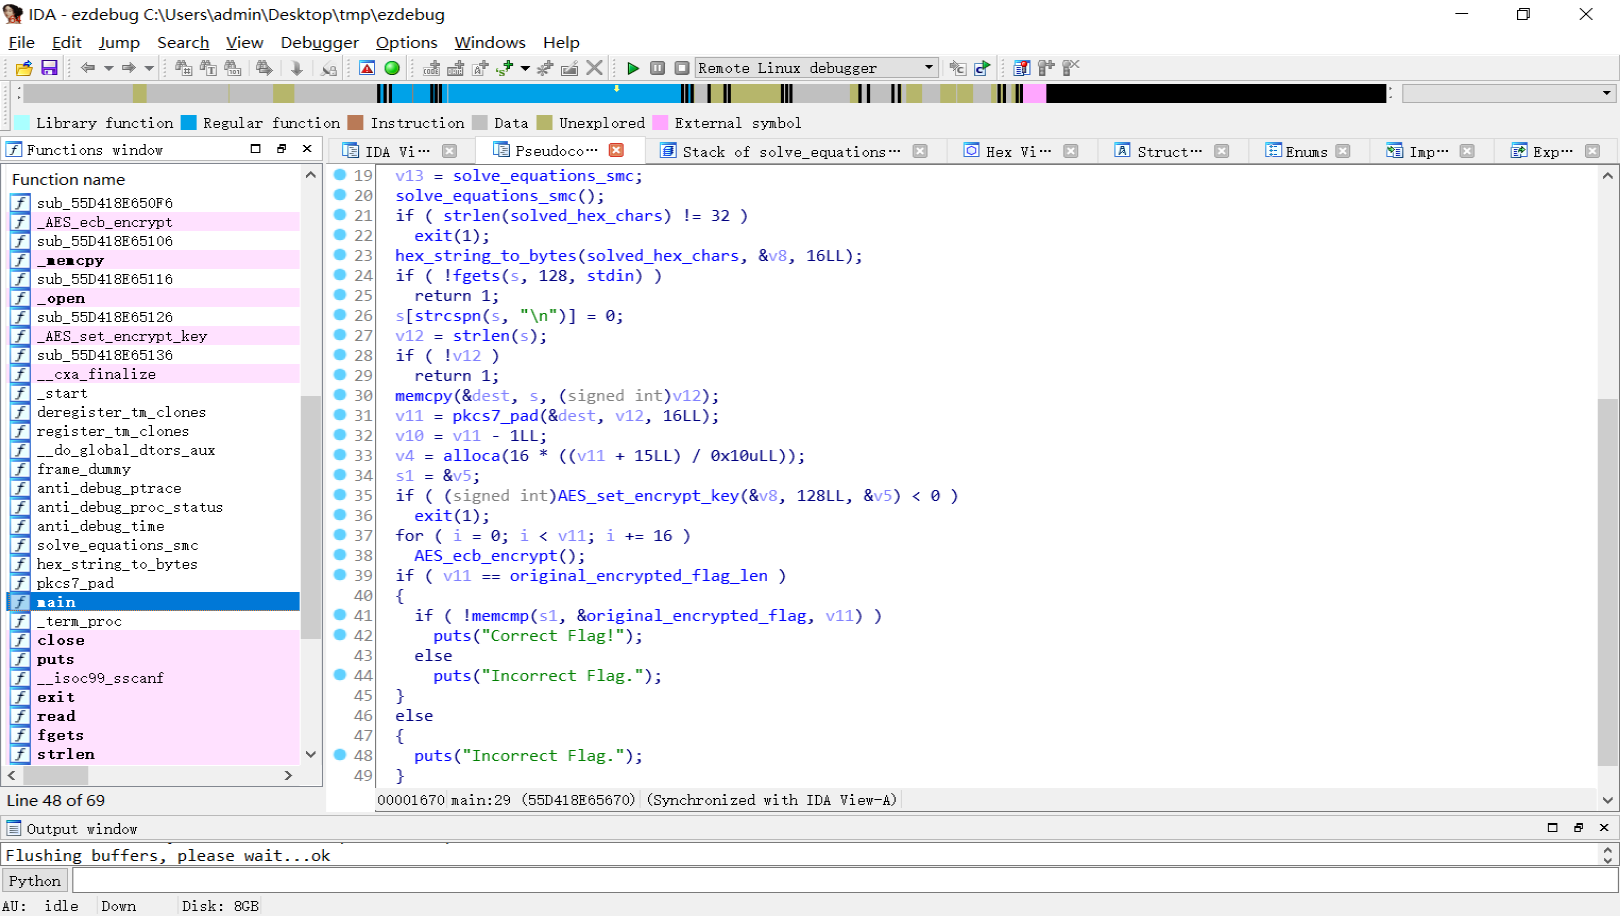Switch to the Stack of solve_equations tab
This screenshot has height=916, width=1620.
791,151
